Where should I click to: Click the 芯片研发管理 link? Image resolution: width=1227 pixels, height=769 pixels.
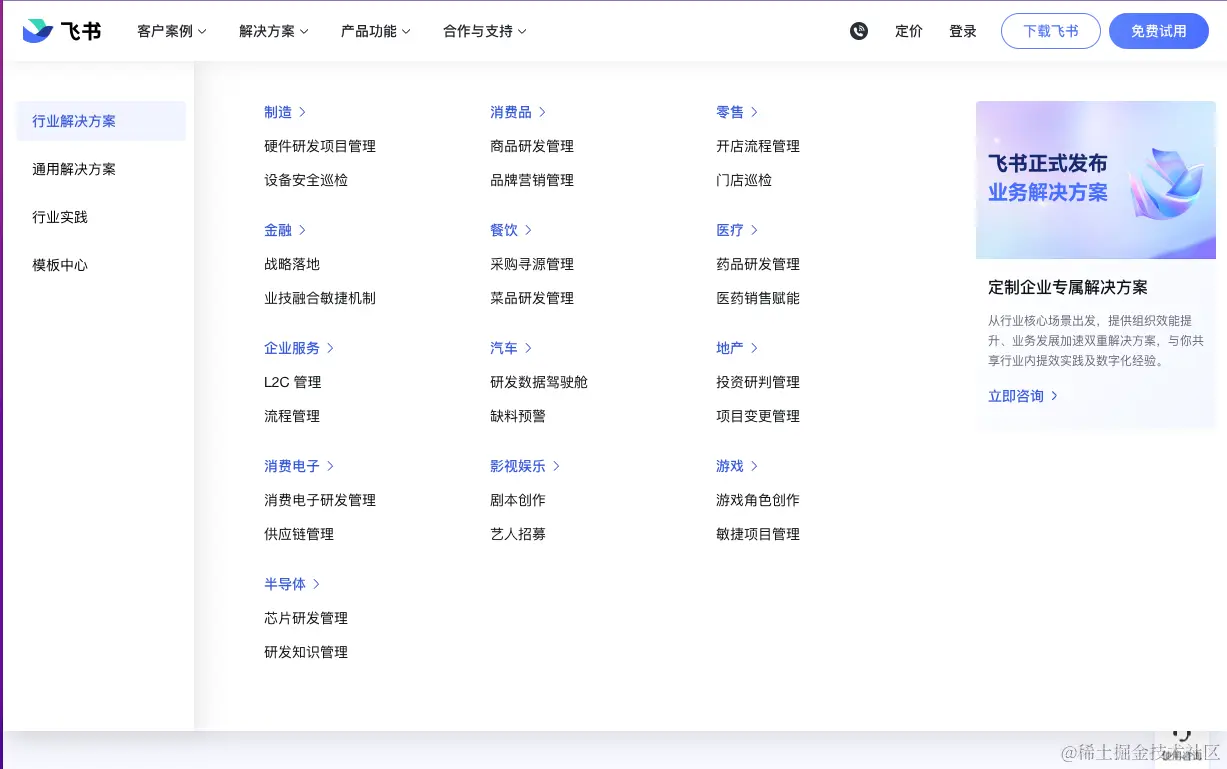pyautogui.click(x=306, y=618)
